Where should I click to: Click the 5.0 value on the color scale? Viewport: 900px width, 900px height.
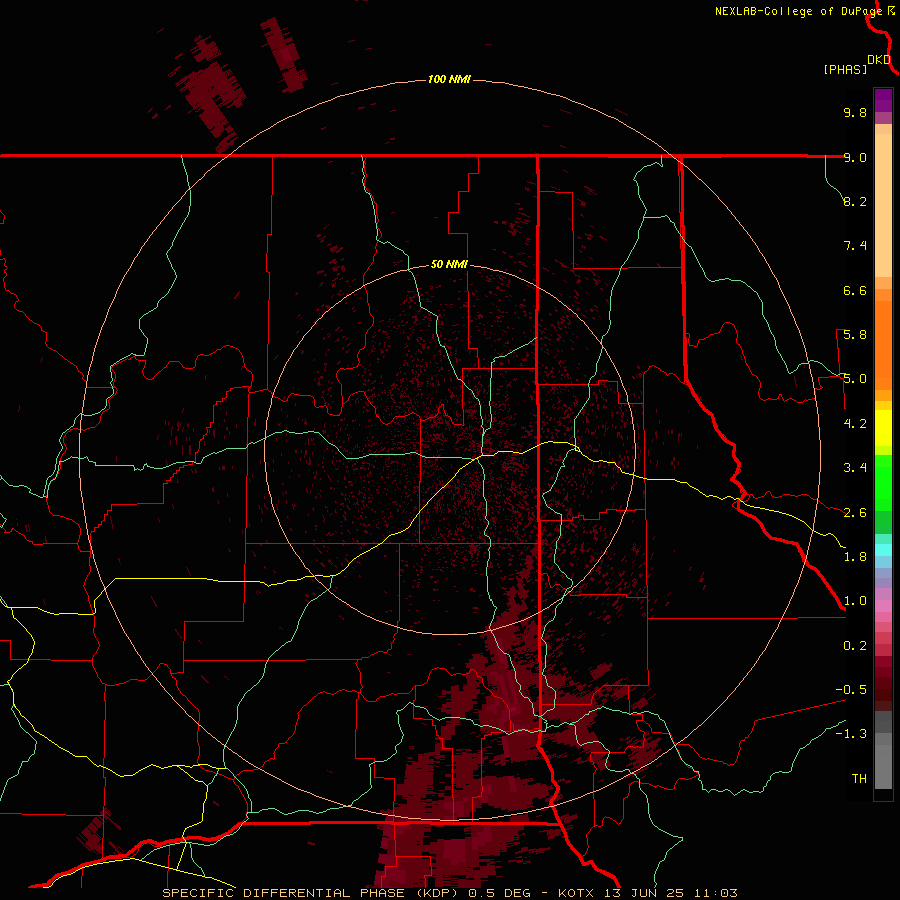(x=855, y=379)
